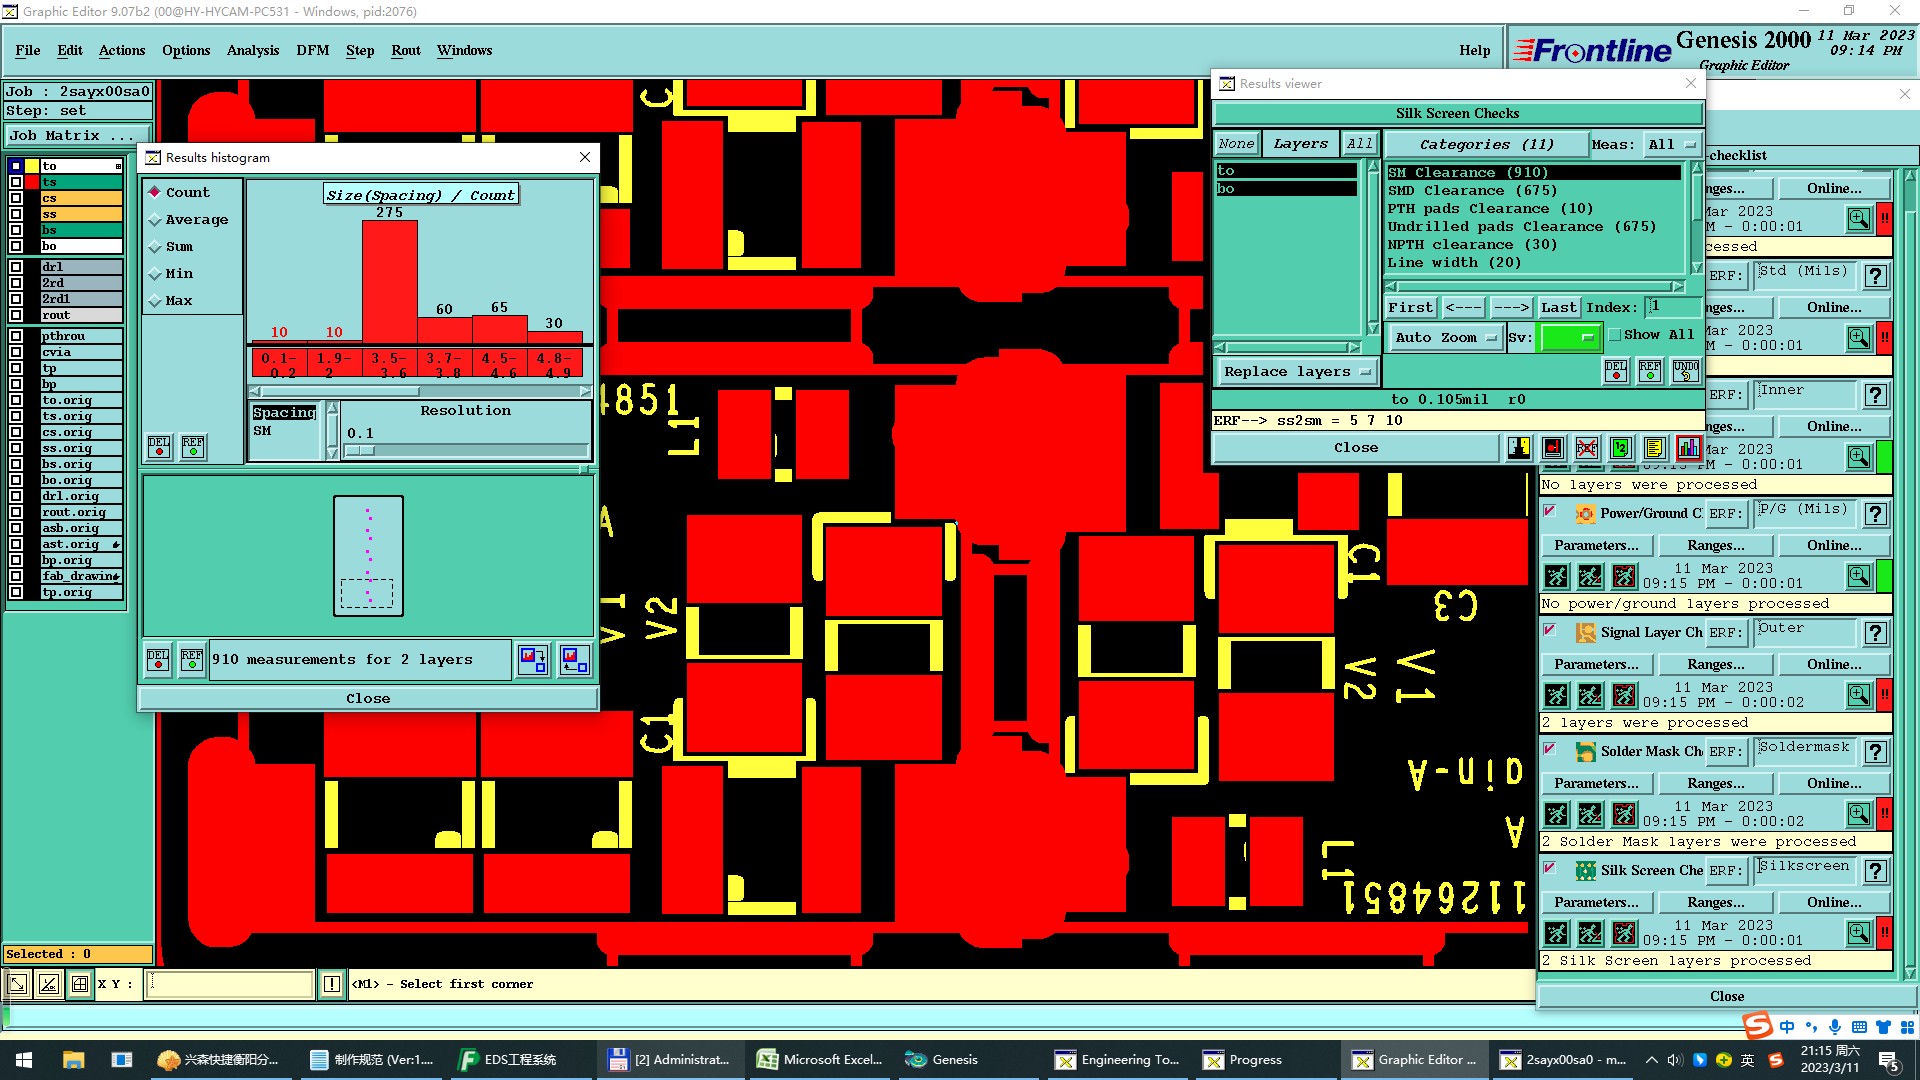Open the Actions menu

pyautogui.click(x=122, y=50)
